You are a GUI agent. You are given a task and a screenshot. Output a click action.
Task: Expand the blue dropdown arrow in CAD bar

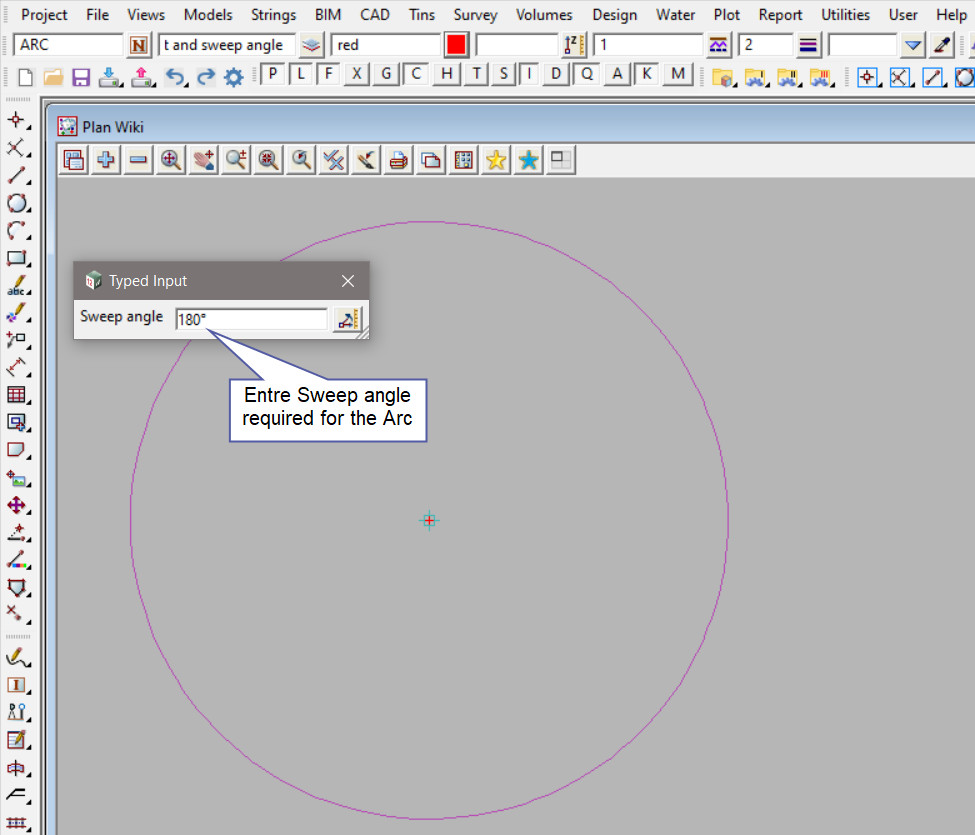coord(912,45)
